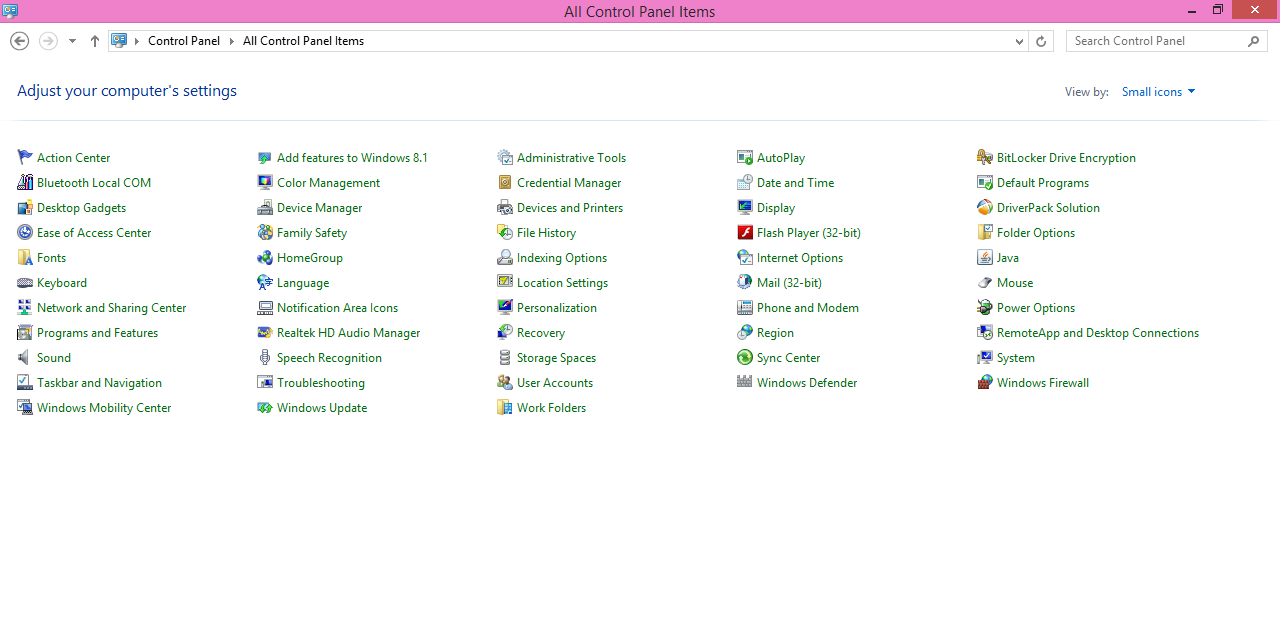
Task: Open the Recovery link
Action: point(541,333)
